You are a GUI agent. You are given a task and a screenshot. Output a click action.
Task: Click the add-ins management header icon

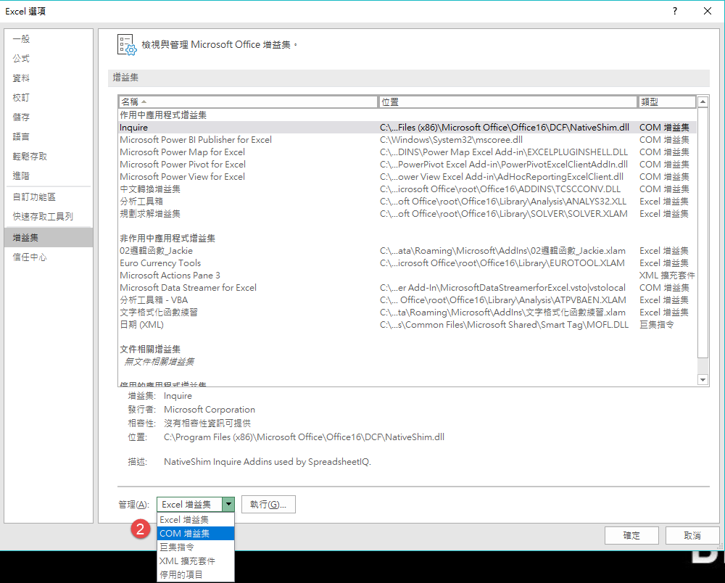tap(126, 45)
